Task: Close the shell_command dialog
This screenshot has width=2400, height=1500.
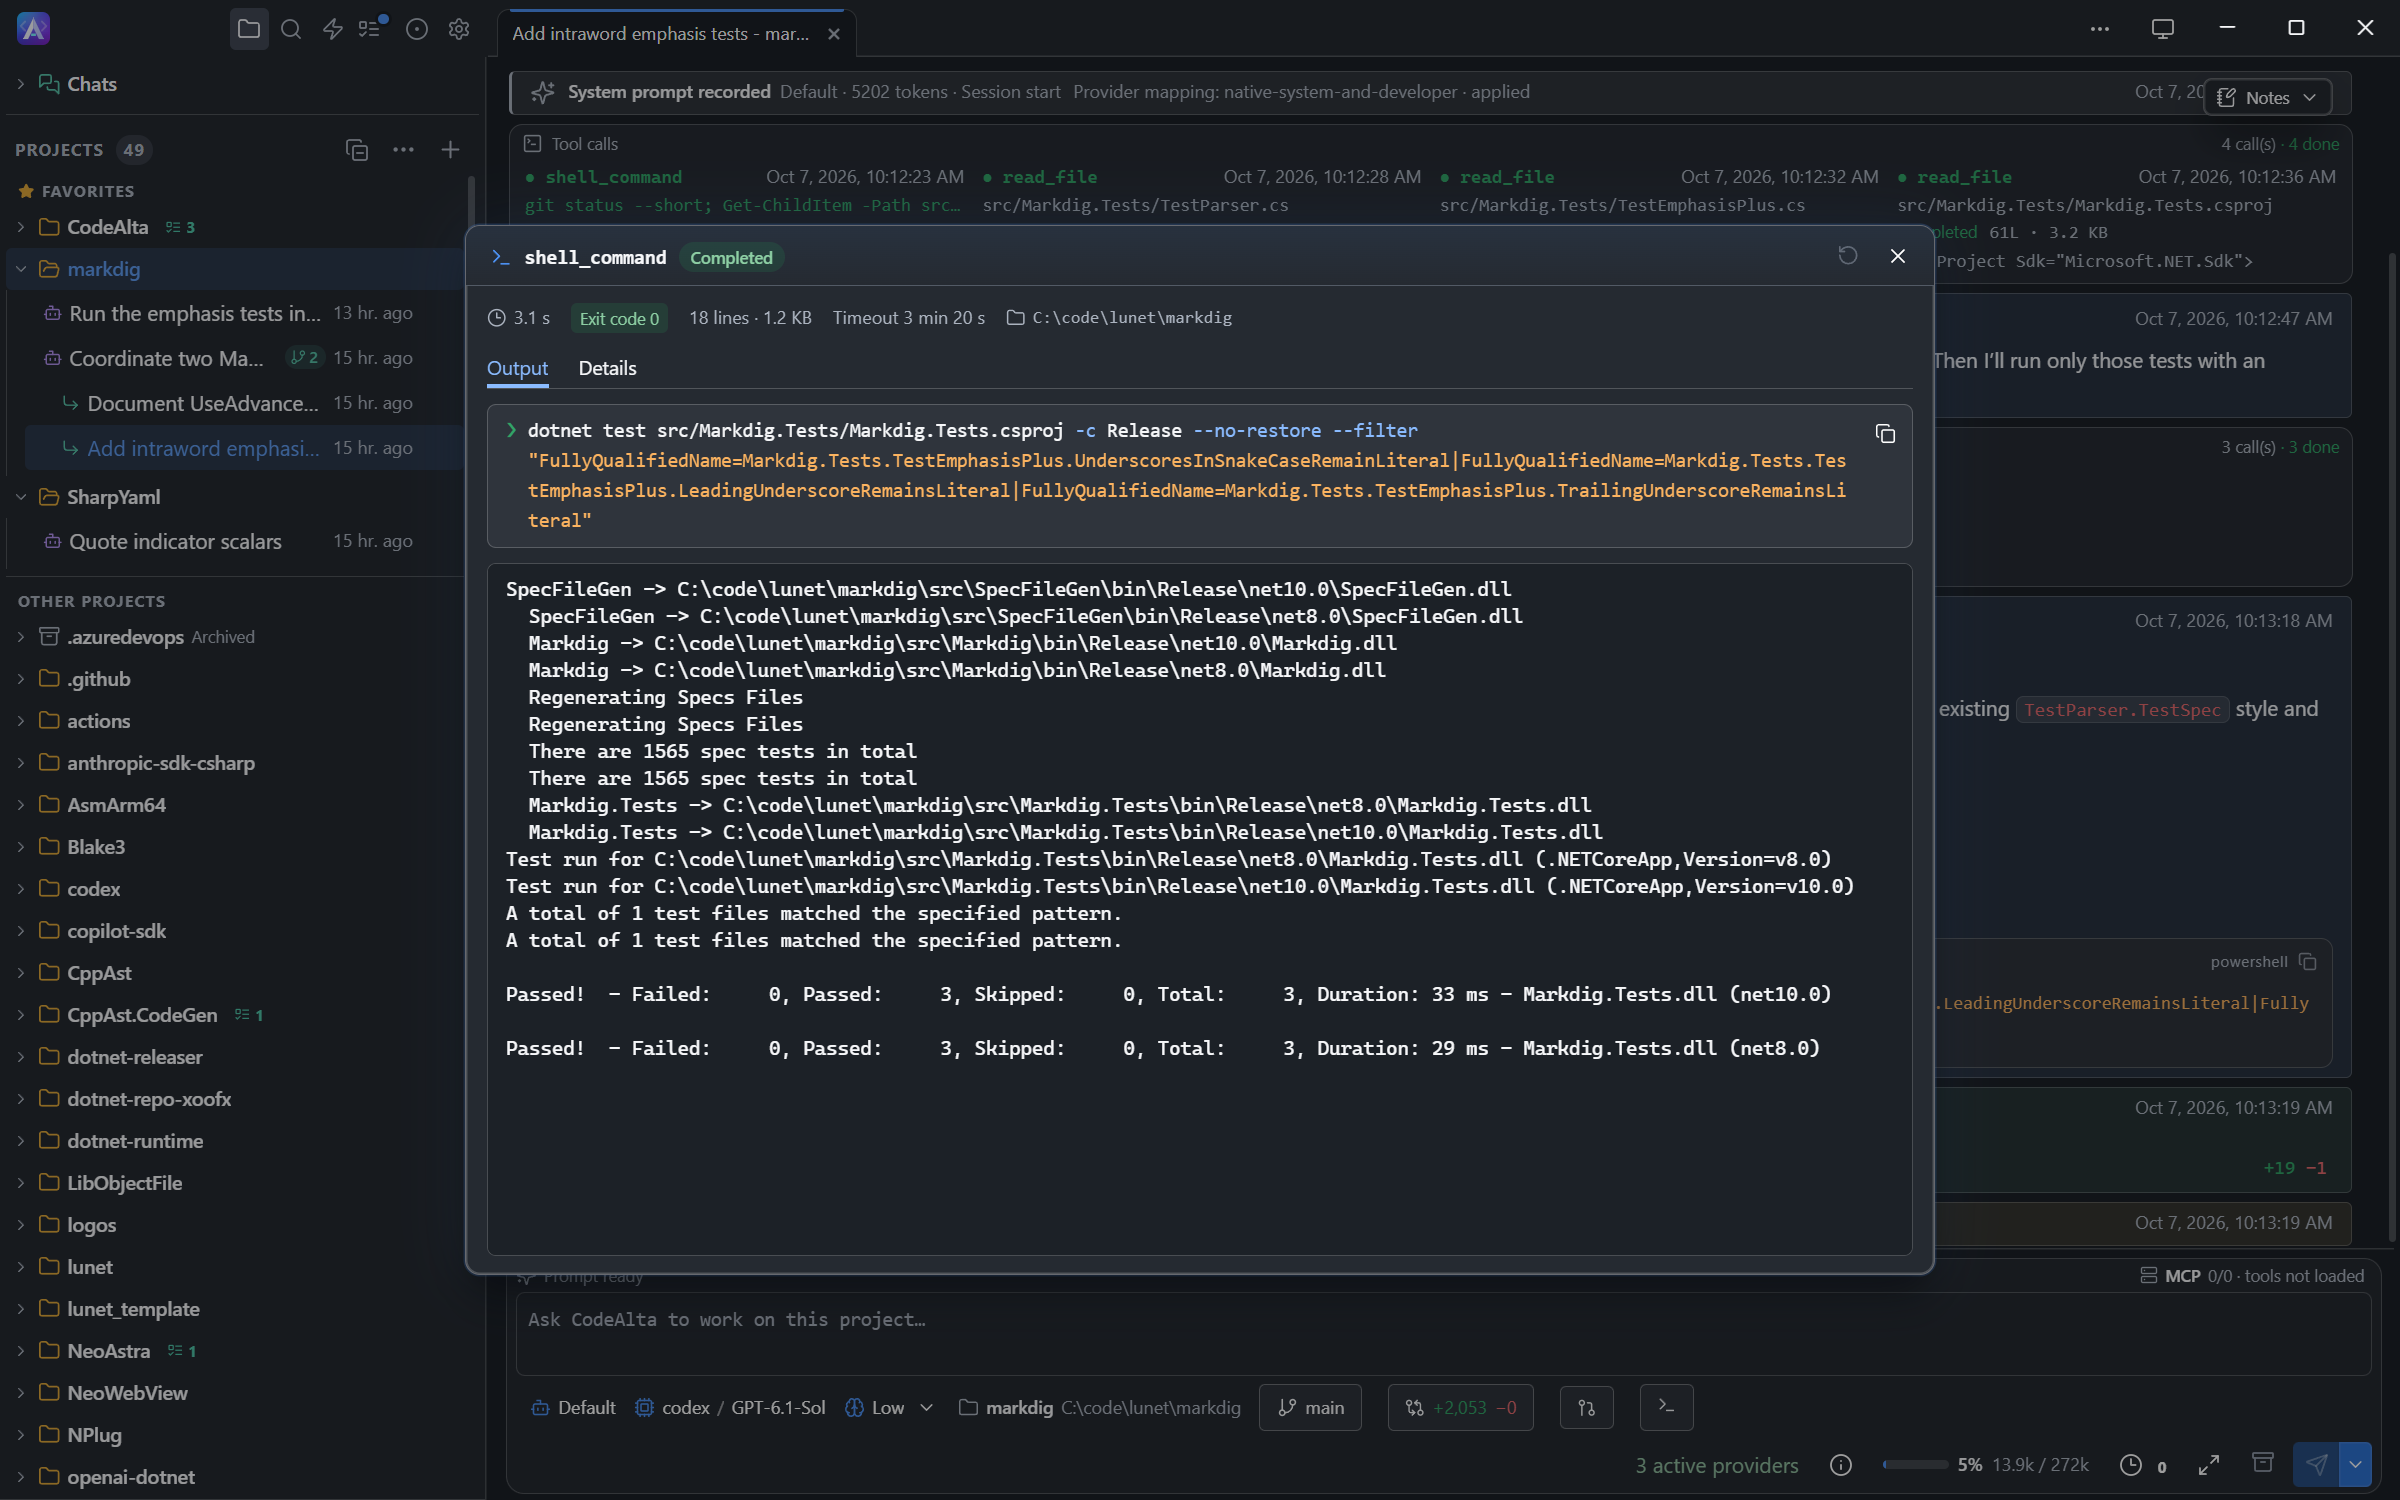Action: tap(1898, 256)
